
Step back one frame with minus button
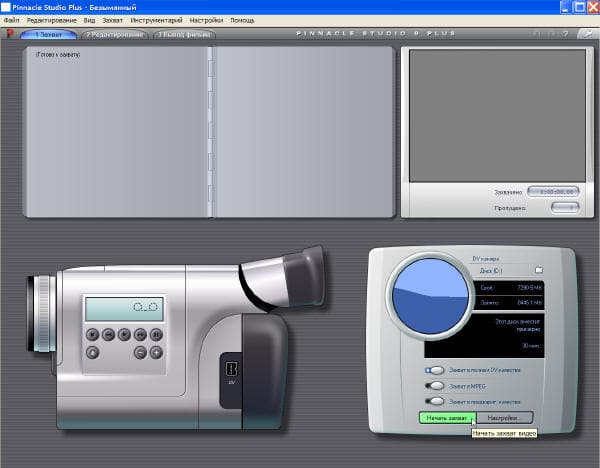pos(140,352)
